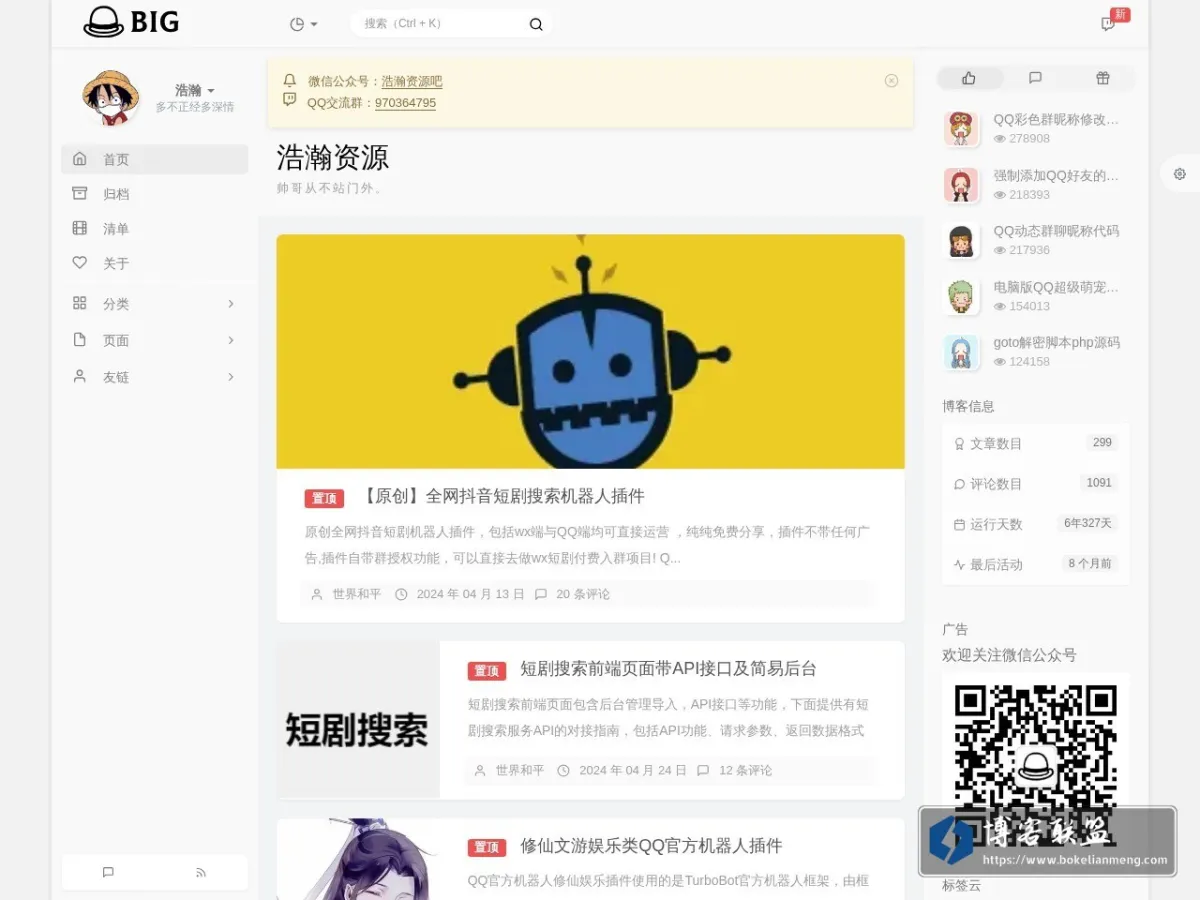Image resolution: width=1200 pixels, height=900 pixels.
Task: Click the WeChat QR code image
Action: pyautogui.click(x=1036, y=766)
